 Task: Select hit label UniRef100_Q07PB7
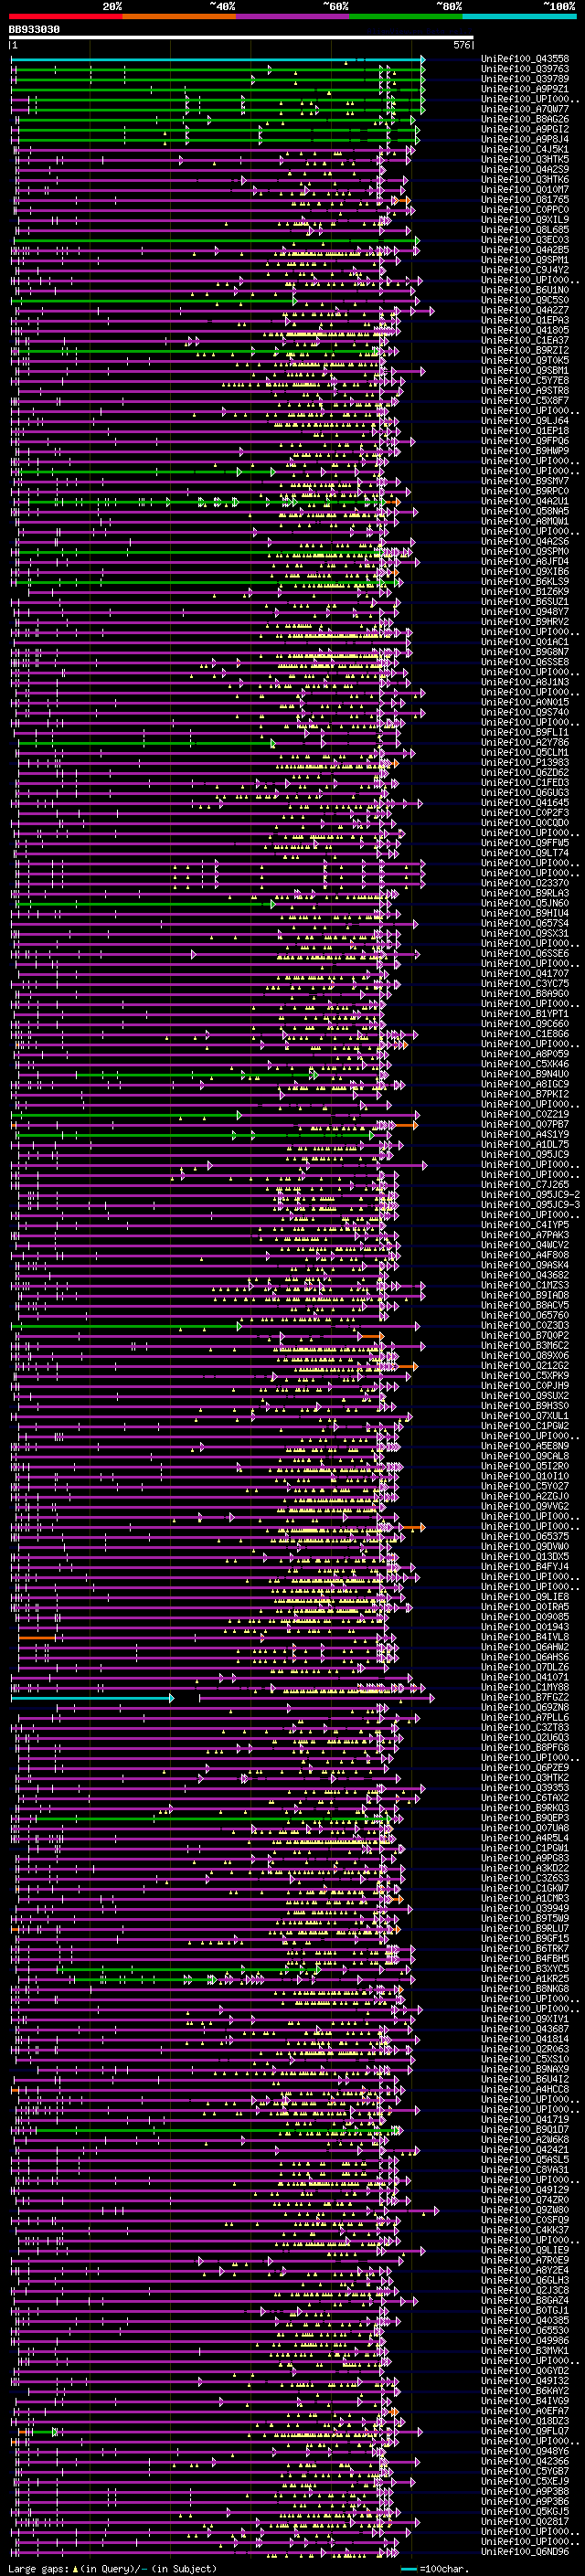525,1124
